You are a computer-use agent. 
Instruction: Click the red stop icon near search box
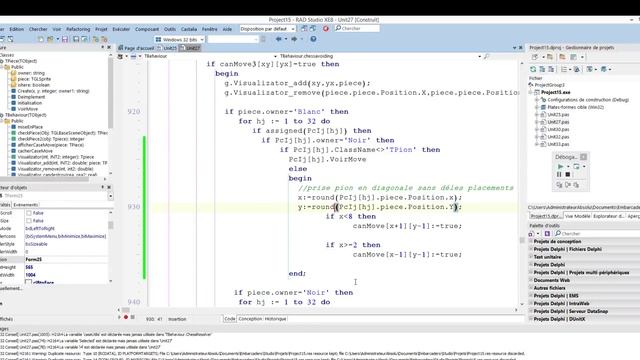tap(326, 29)
